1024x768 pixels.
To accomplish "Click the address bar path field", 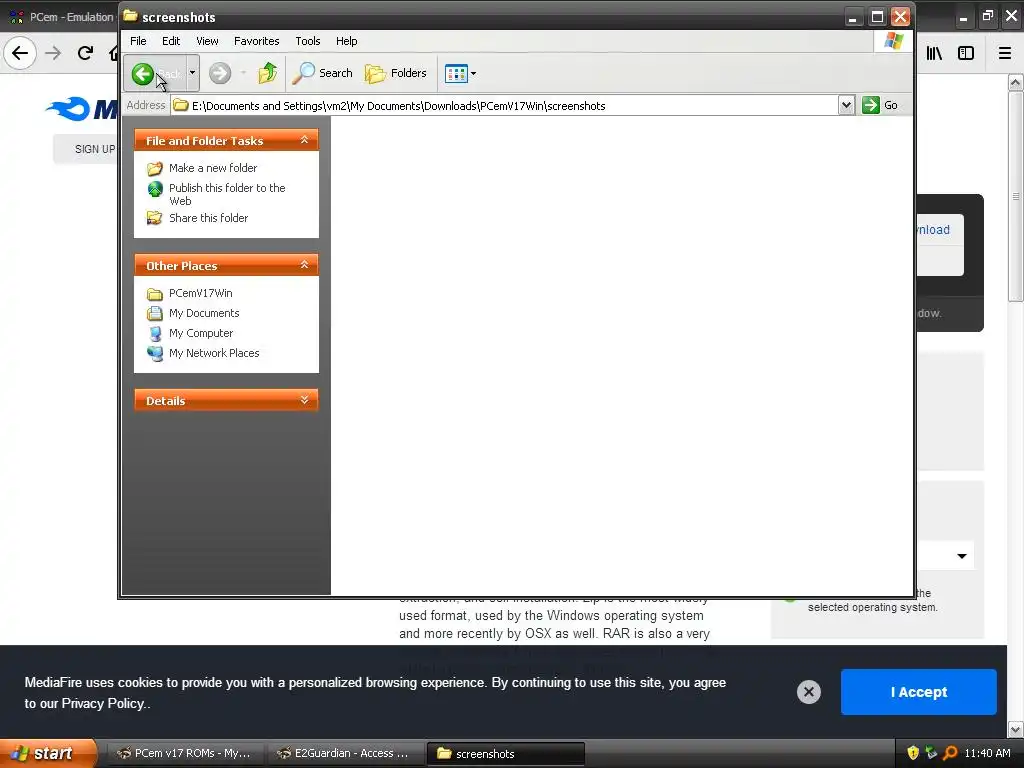I will (x=504, y=106).
